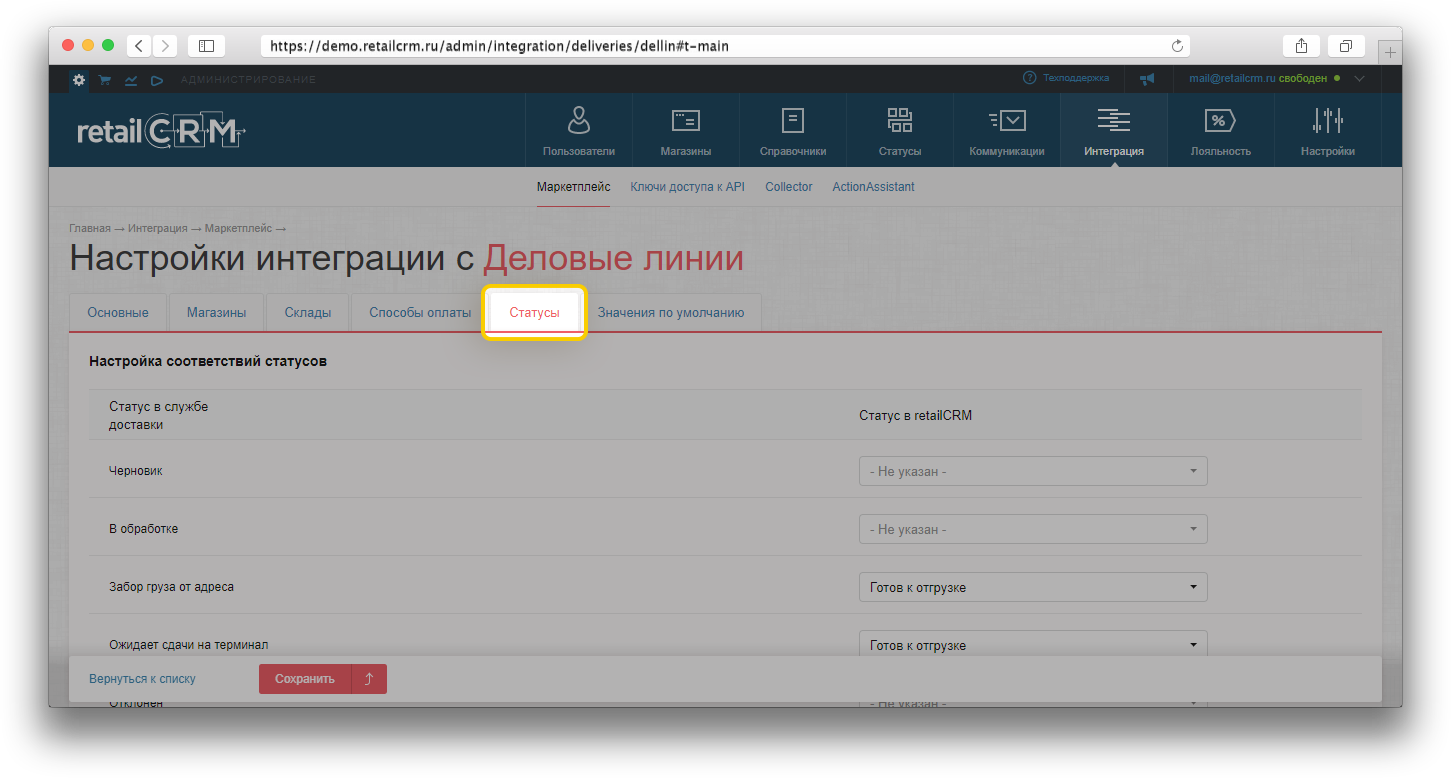Viewport: 1451px width, 778px height.
Task: Click the Техподдержка link text
Action: click(1076, 78)
